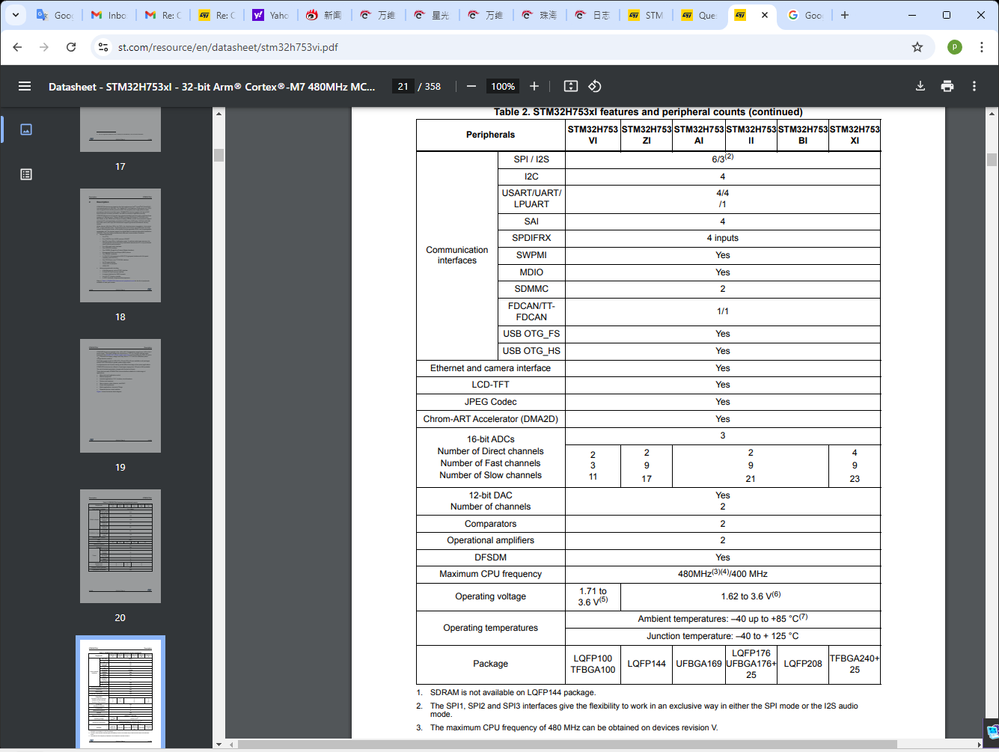The height and width of the screenshot is (752, 999).
Task: Go forward in browser history
Action: coord(44,47)
